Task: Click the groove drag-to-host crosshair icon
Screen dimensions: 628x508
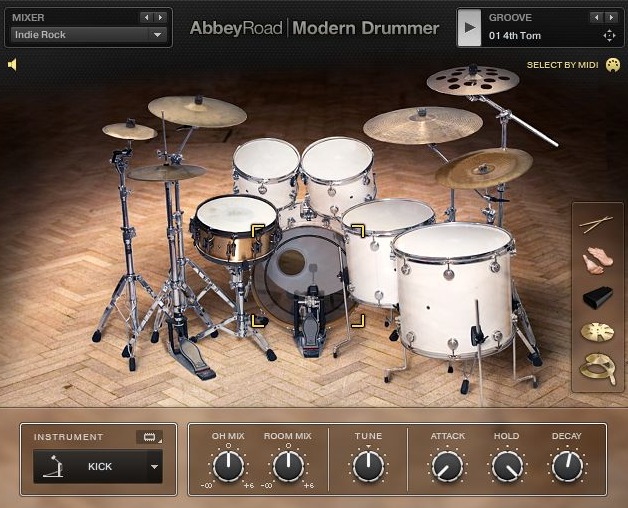Action: point(609,36)
